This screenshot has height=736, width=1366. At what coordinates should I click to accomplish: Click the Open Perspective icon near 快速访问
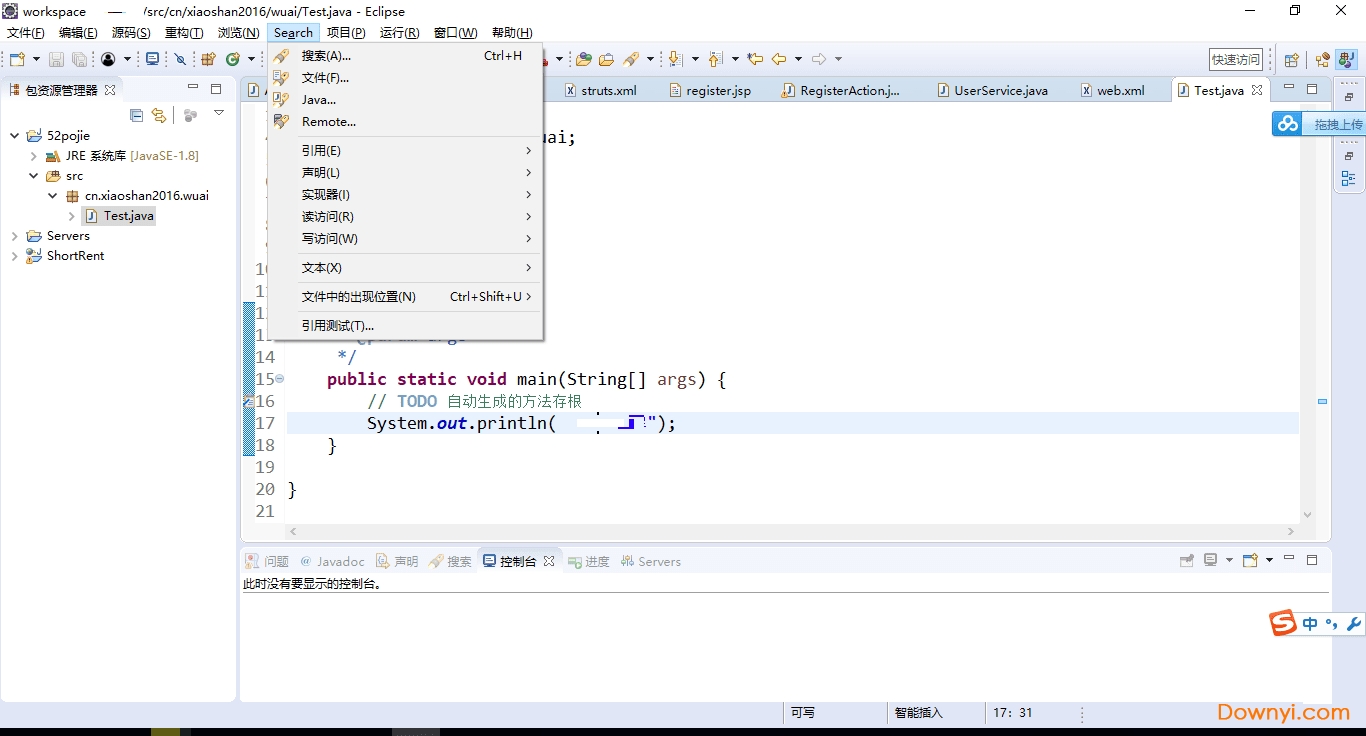[1291, 59]
